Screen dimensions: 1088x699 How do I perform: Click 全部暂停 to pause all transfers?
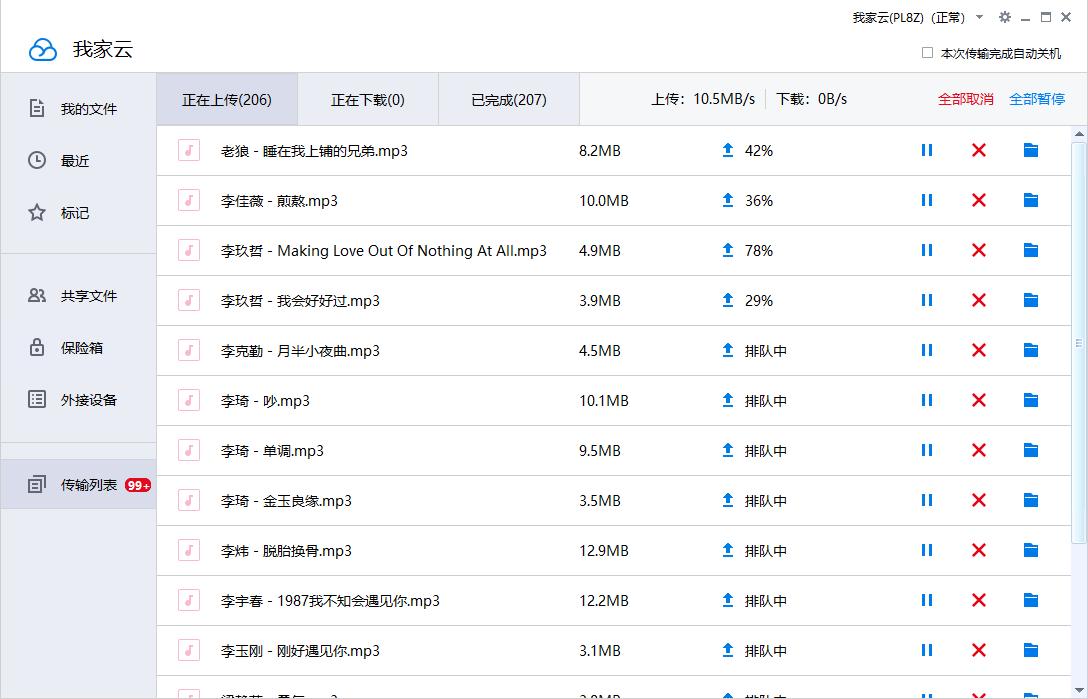click(1037, 99)
